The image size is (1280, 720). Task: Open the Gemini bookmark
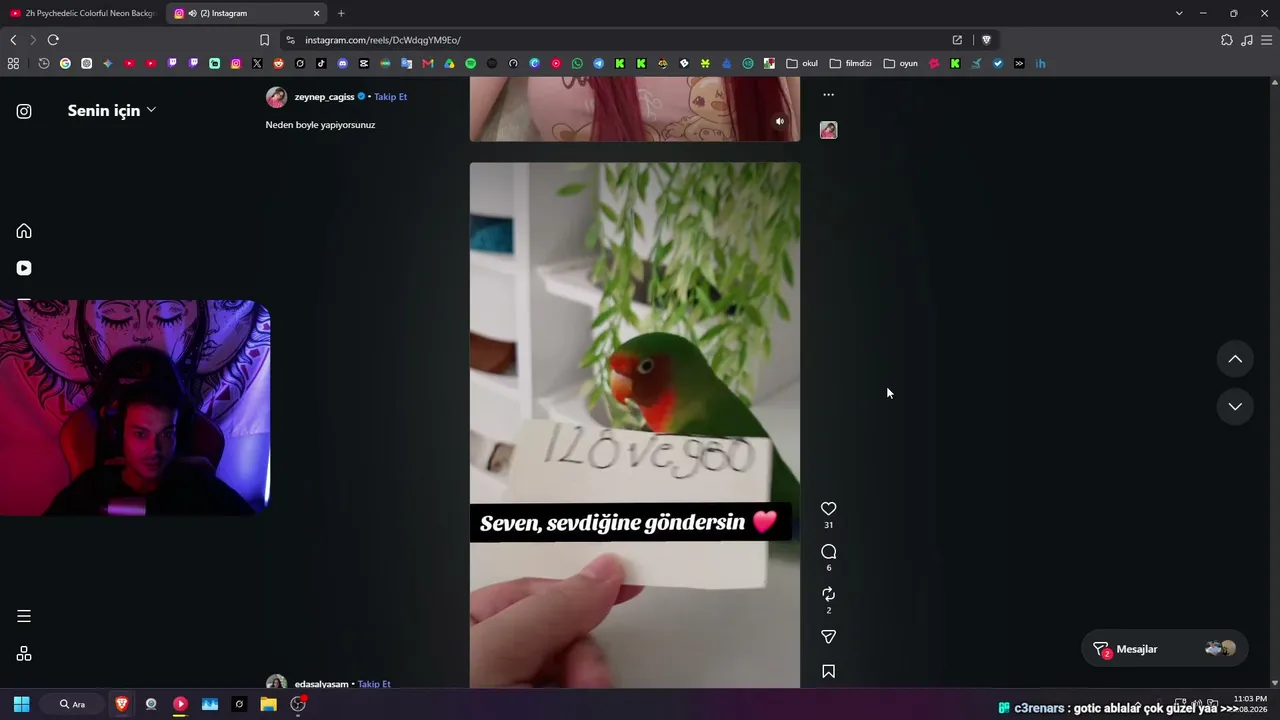(x=108, y=63)
